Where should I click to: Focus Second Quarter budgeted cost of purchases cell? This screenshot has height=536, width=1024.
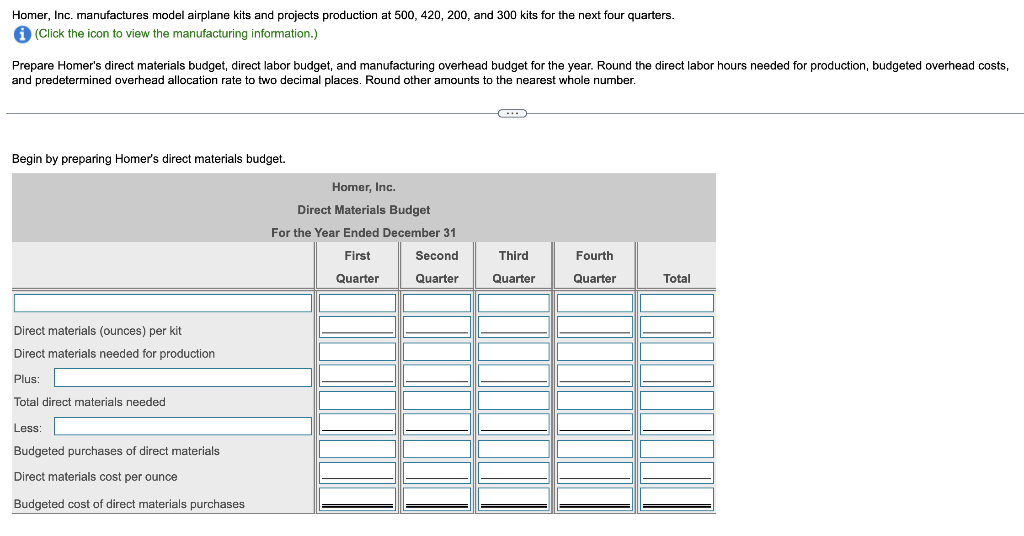[437, 499]
